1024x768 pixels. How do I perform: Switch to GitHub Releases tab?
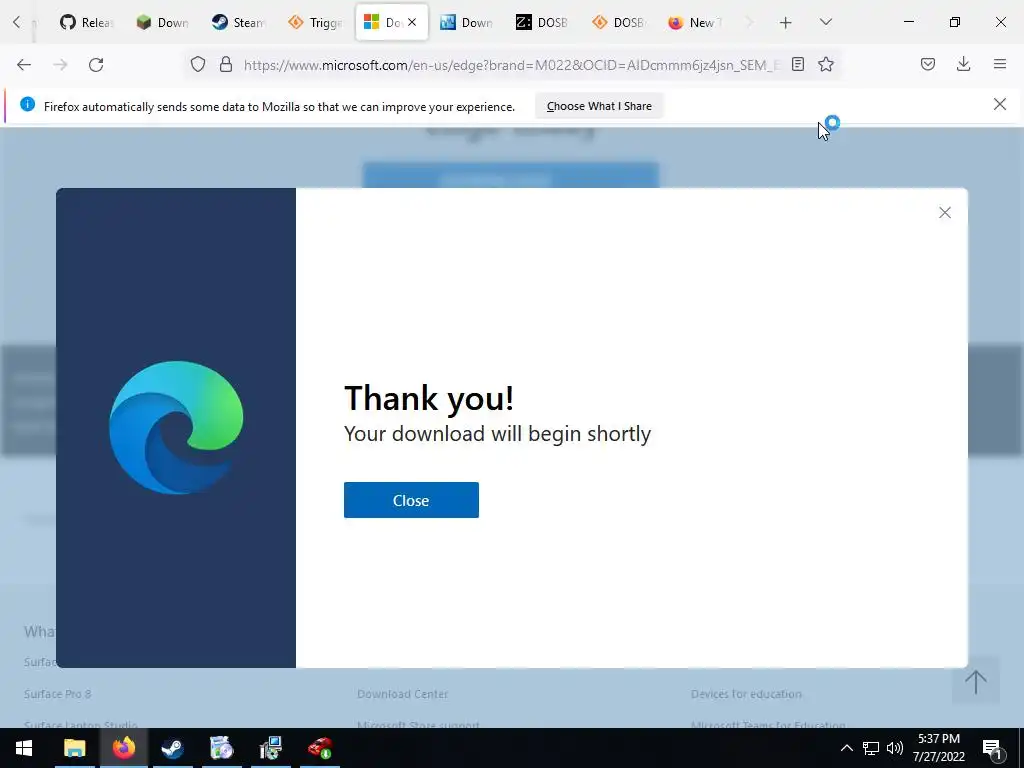[x=86, y=22]
